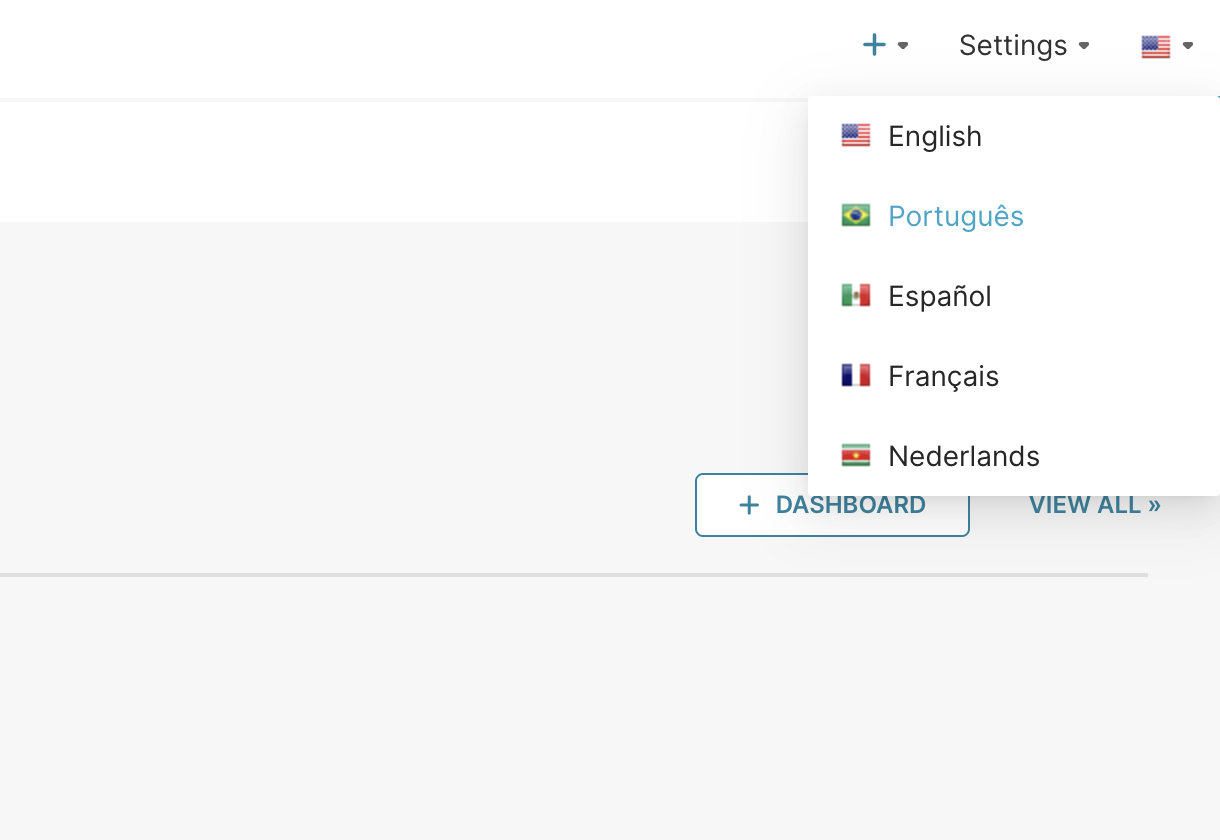This screenshot has width=1220, height=840.
Task: Click the American flag beside English
Action: point(856,135)
